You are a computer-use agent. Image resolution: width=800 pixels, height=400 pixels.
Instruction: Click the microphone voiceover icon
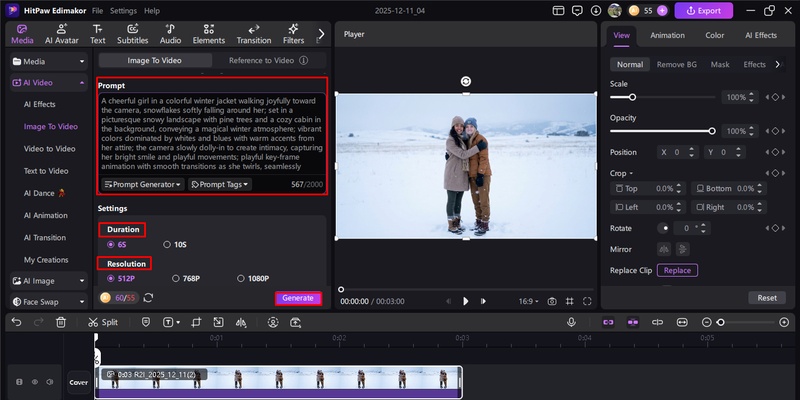pyautogui.click(x=571, y=322)
